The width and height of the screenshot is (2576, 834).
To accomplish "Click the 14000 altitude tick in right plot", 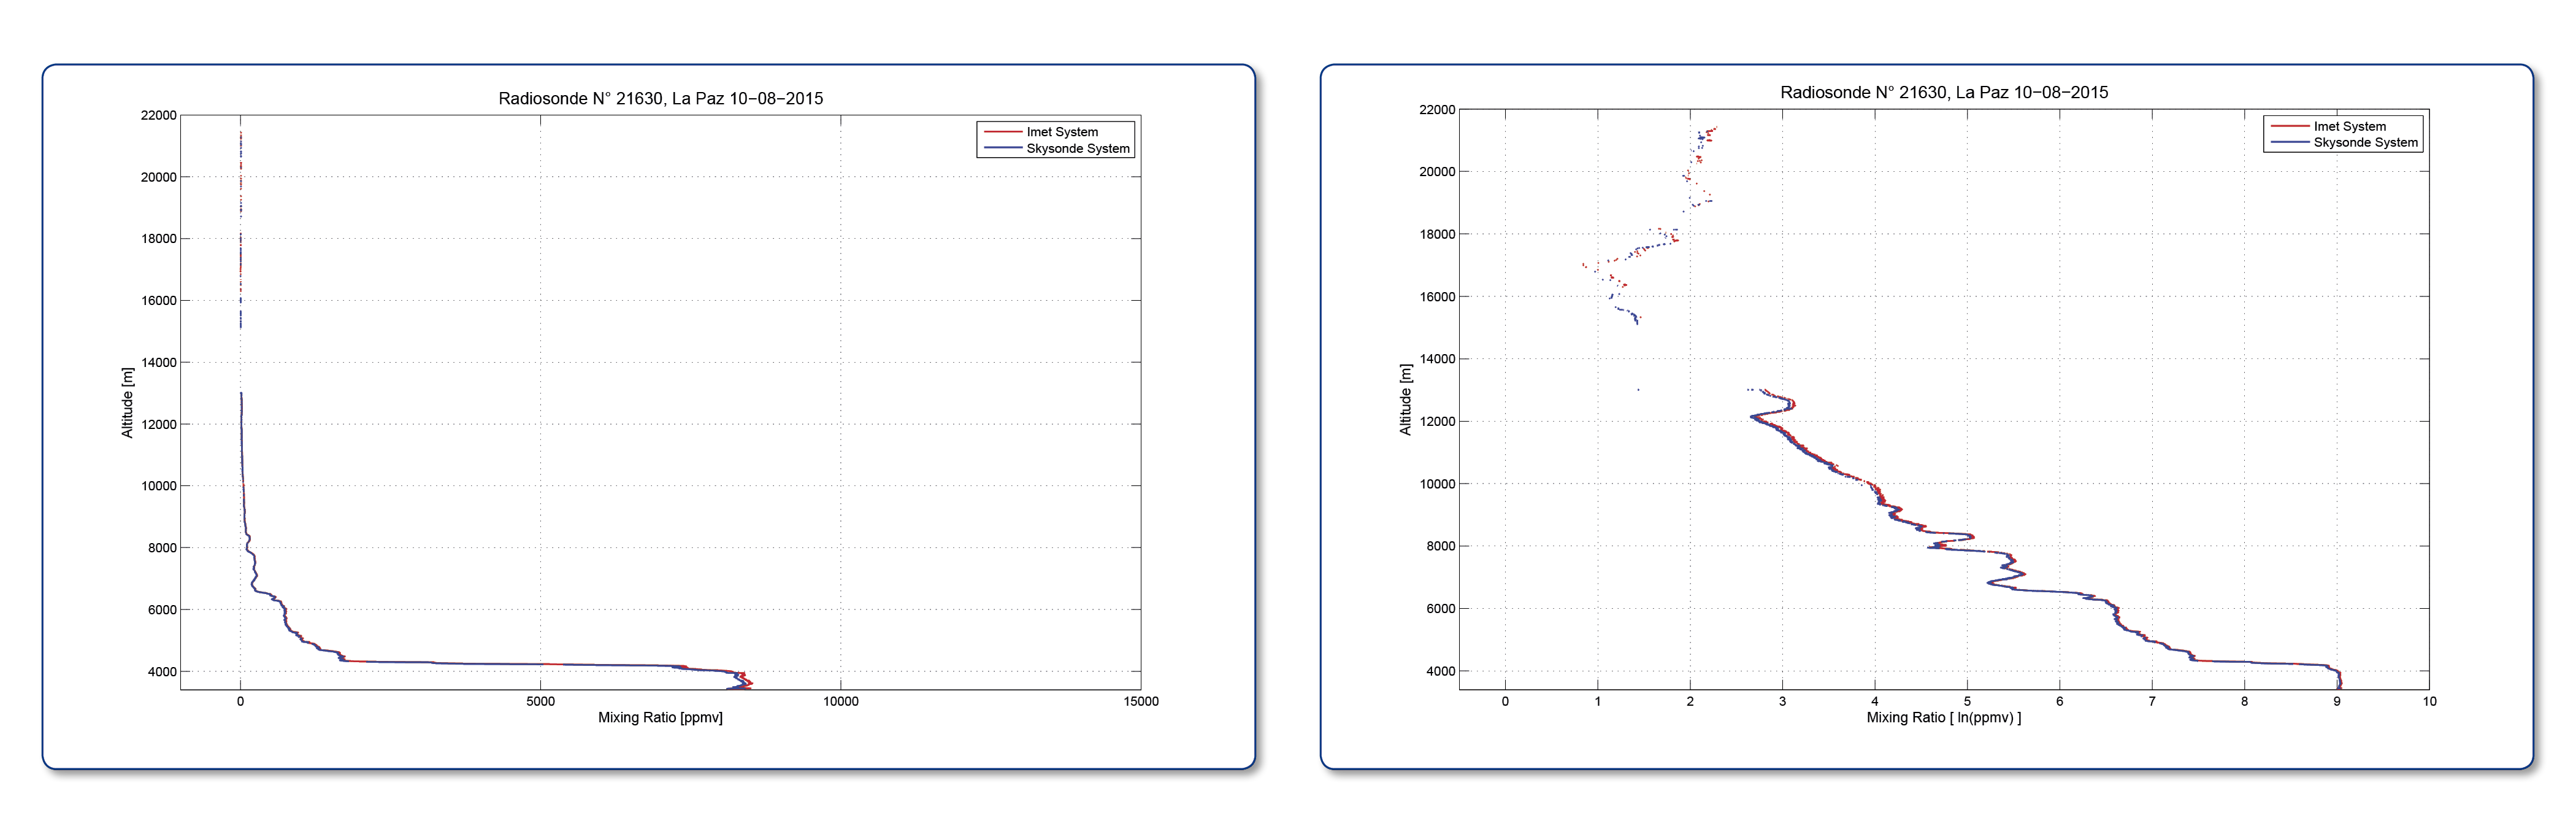I will 1437,359.
